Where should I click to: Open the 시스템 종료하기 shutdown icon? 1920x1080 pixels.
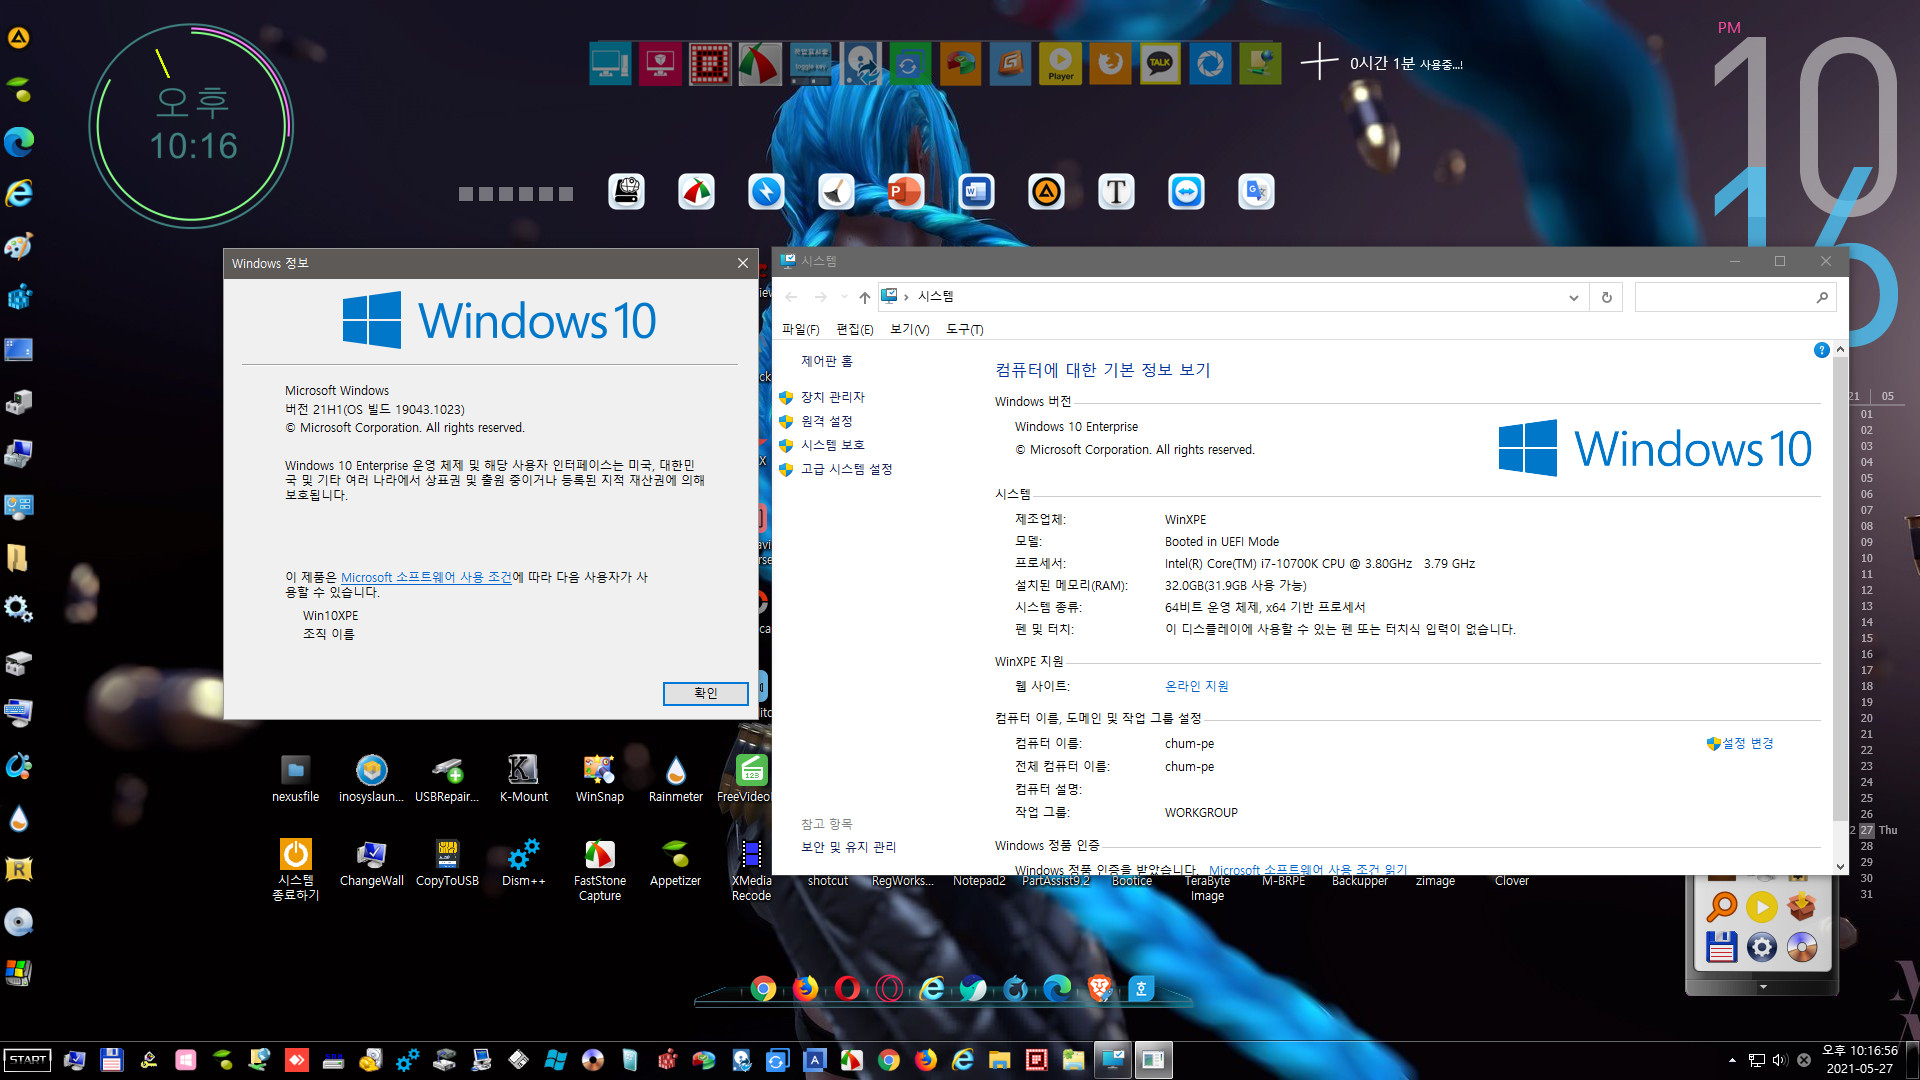(x=295, y=870)
